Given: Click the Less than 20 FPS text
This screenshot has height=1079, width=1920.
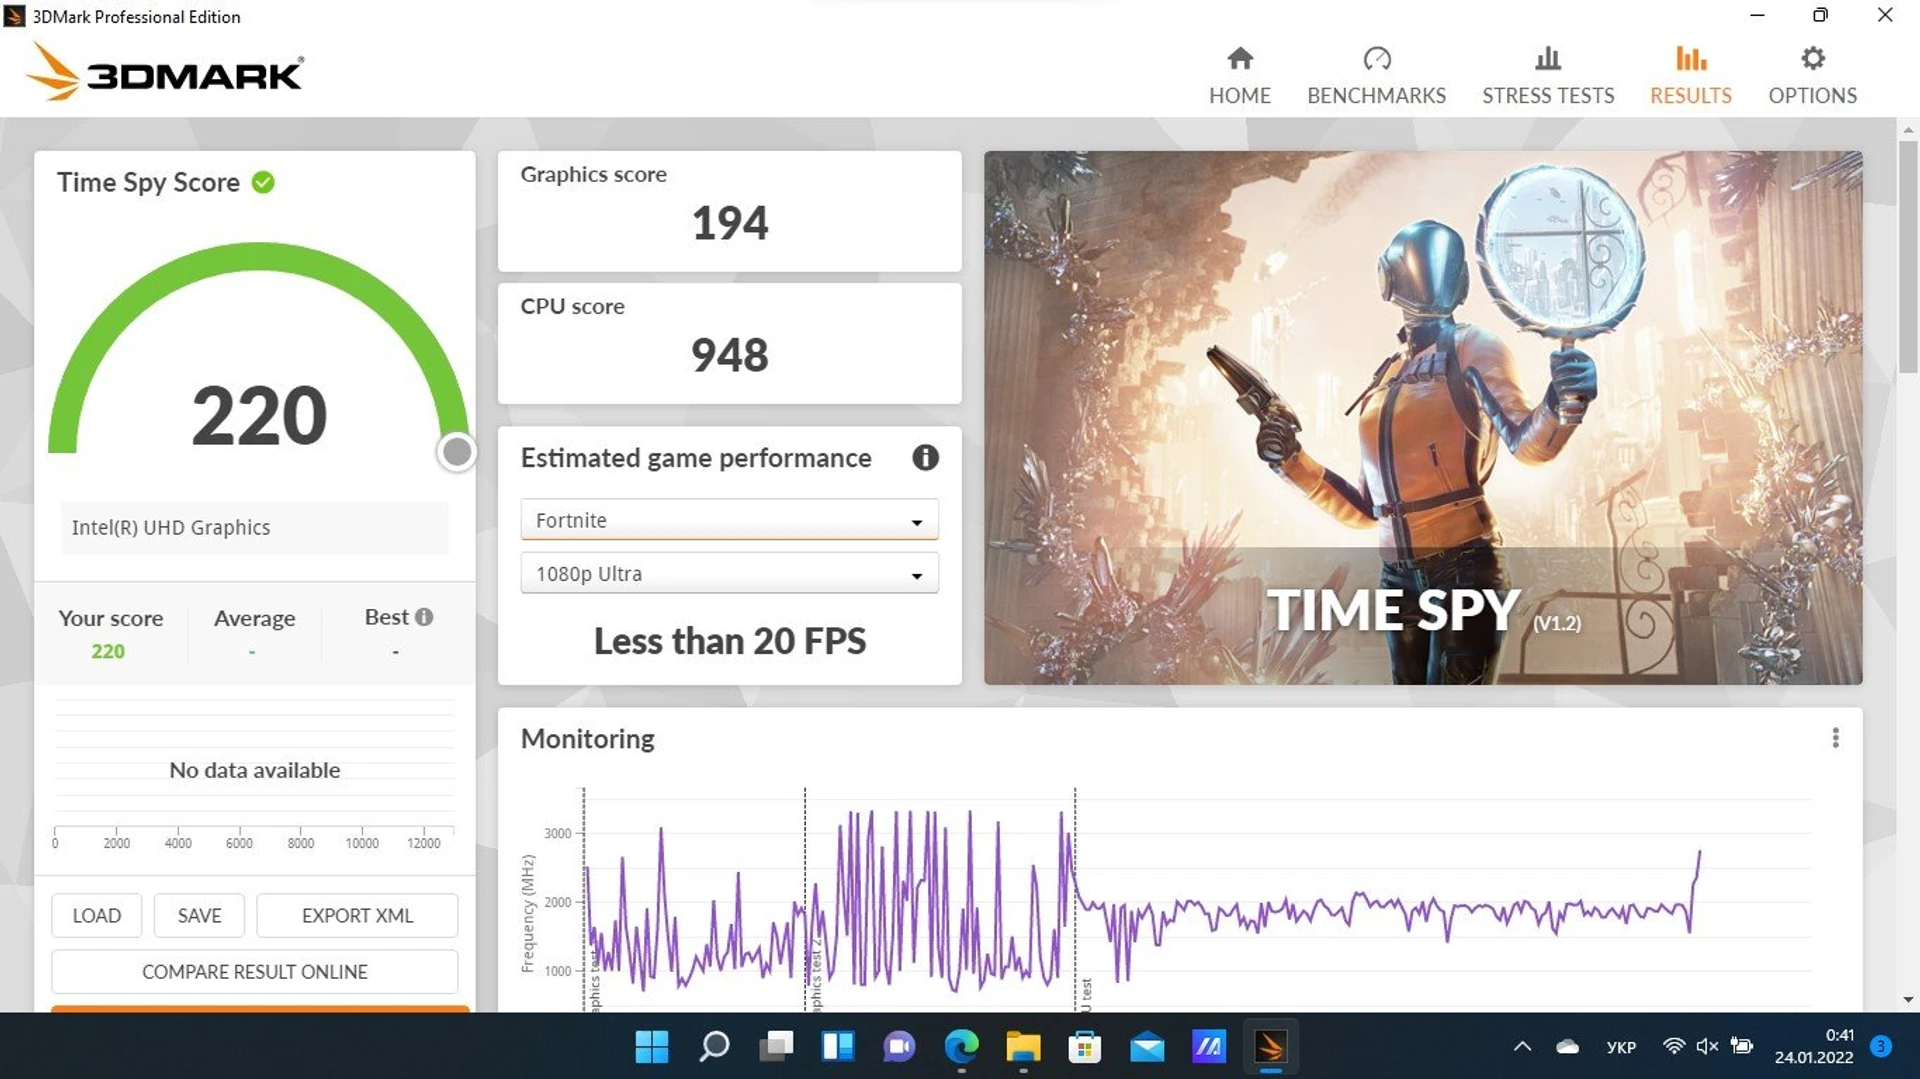Looking at the screenshot, I should pyautogui.click(x=729, y=640).
